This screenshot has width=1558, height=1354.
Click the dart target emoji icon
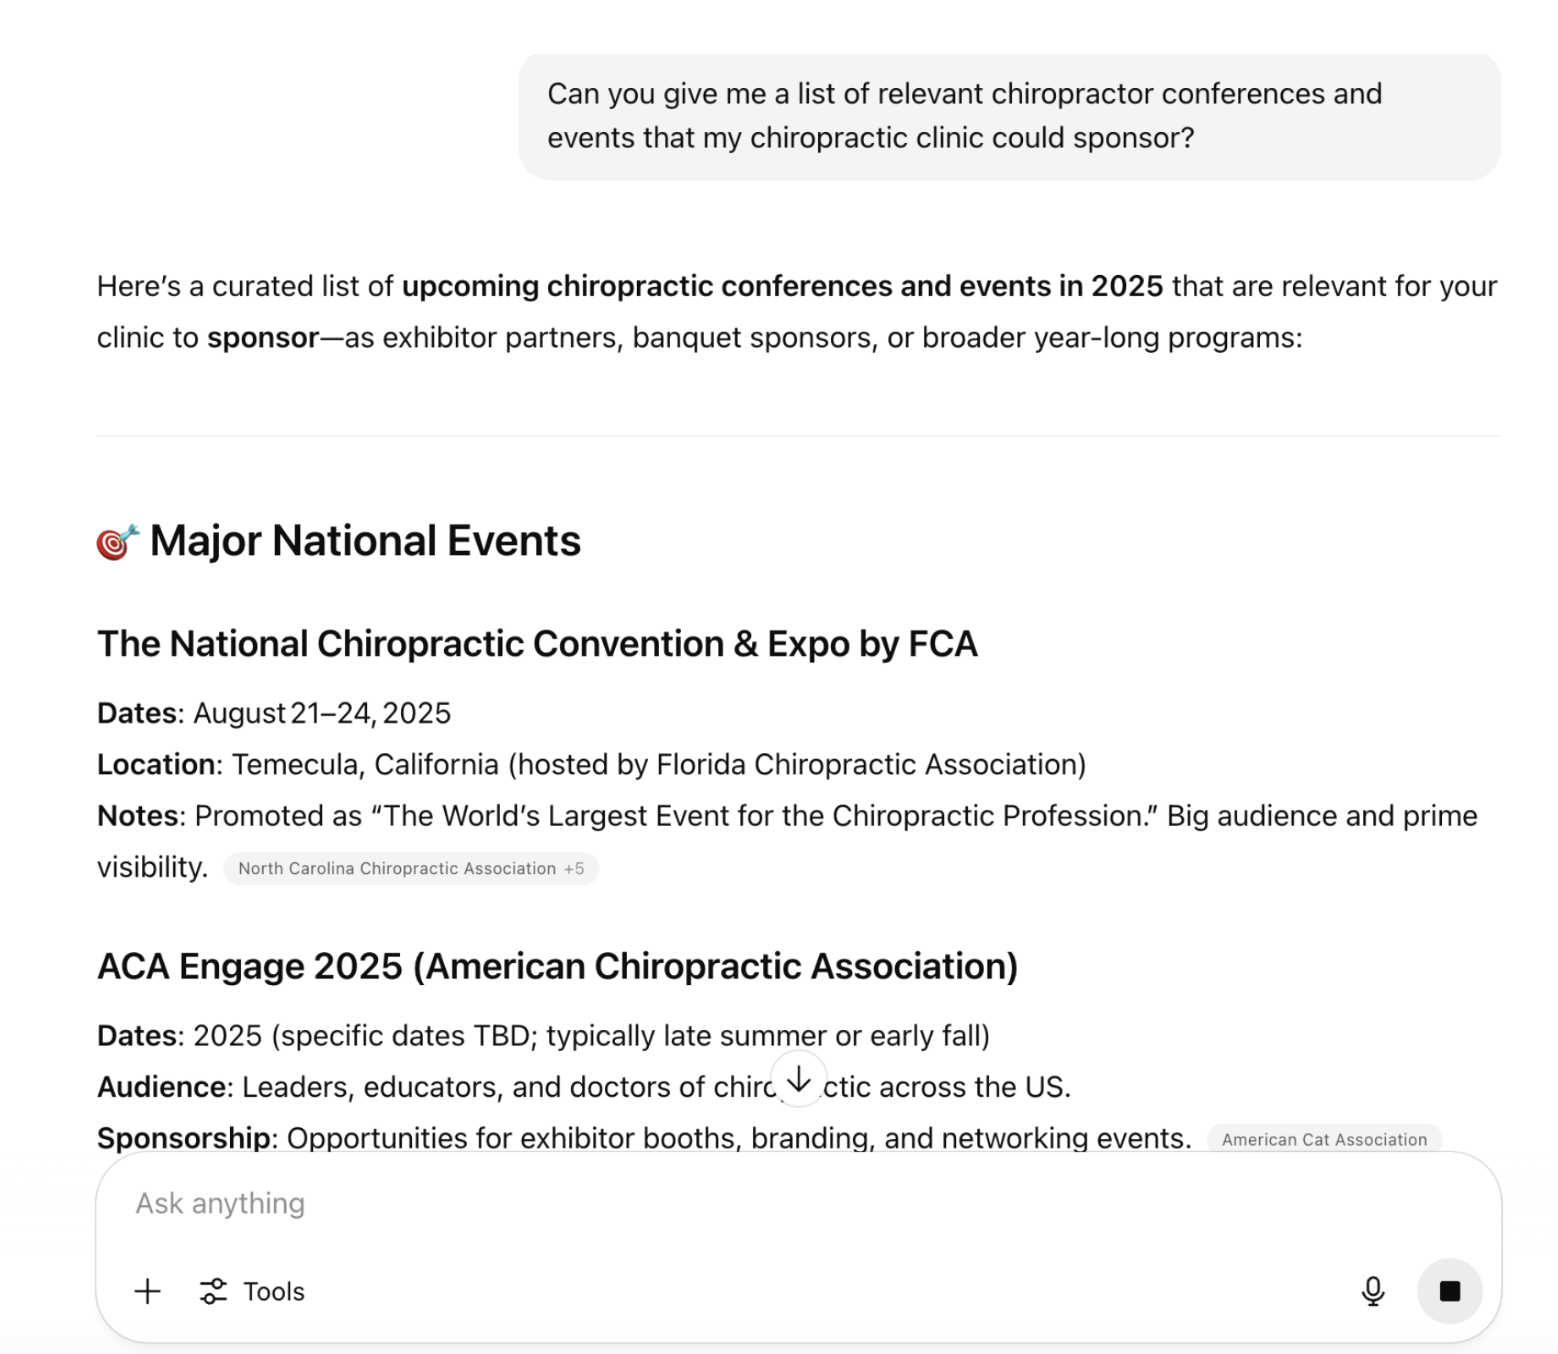[117, 541]
